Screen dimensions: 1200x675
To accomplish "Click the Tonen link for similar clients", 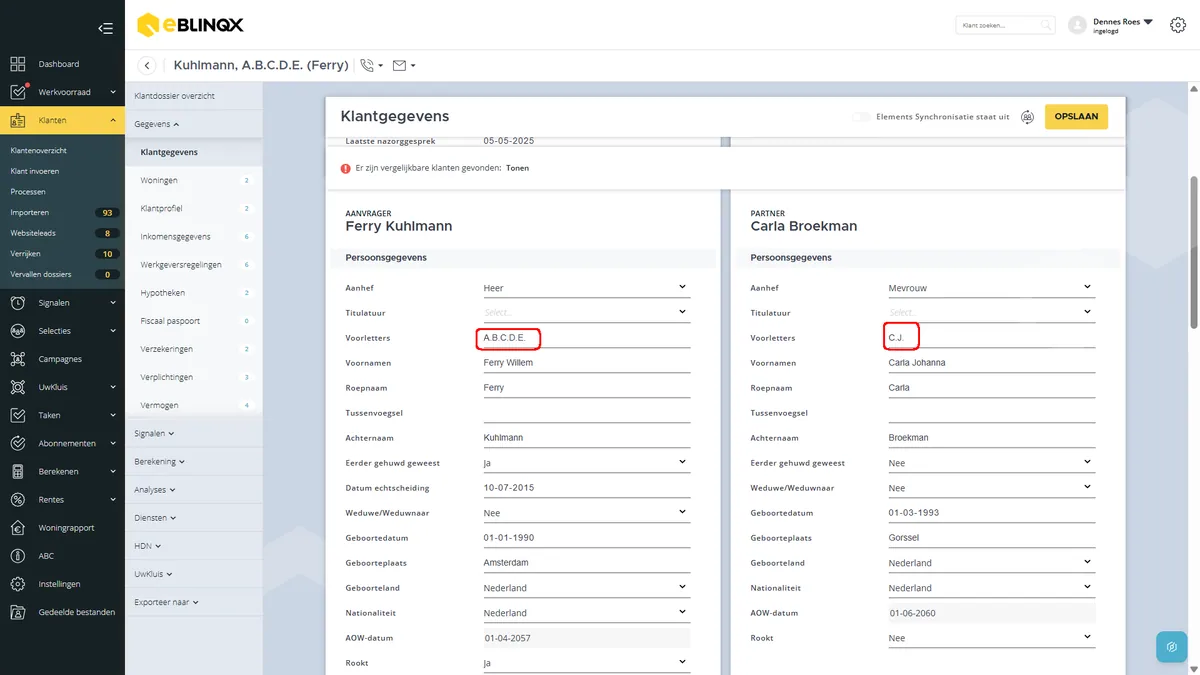I will pyautogui.click(x=517, y=168).
